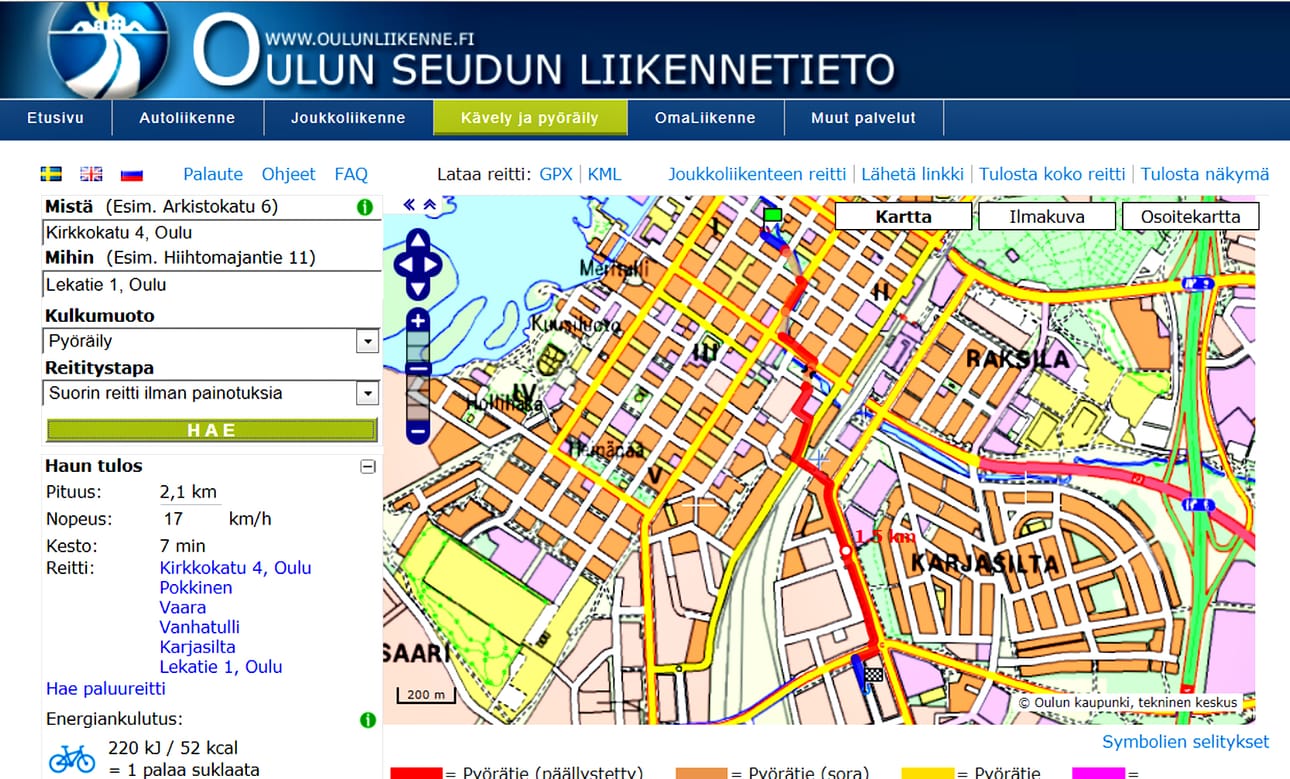Select route point Lekatie 1, Oulu
1290x779 pixels.
coord(221,667)
